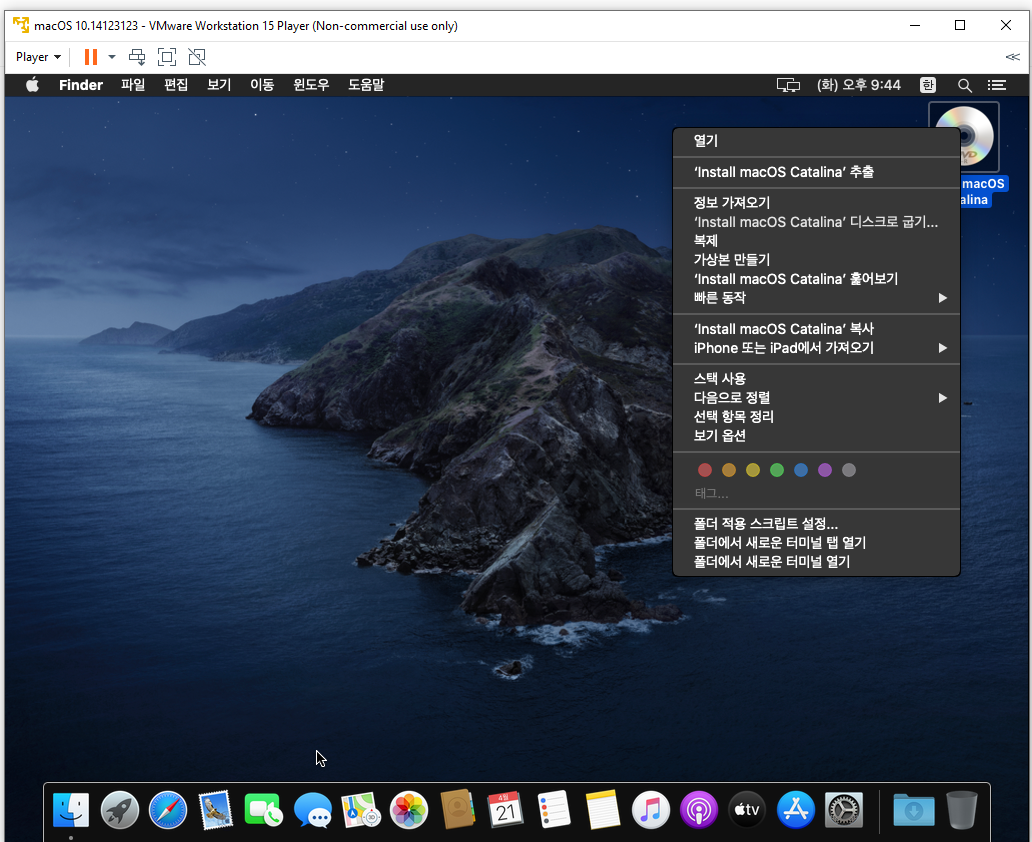Viewport: 1032px width, 842px height.
Task: Open Podcasts from the Dock
Action: click(x=698, y=810)
